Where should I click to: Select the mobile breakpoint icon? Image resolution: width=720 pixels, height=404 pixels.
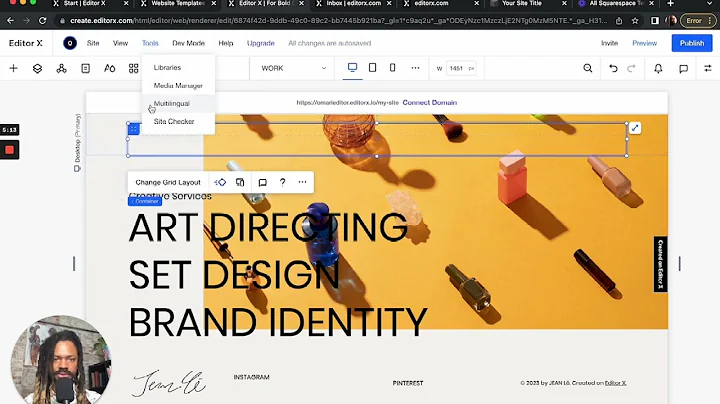[392, 67]
